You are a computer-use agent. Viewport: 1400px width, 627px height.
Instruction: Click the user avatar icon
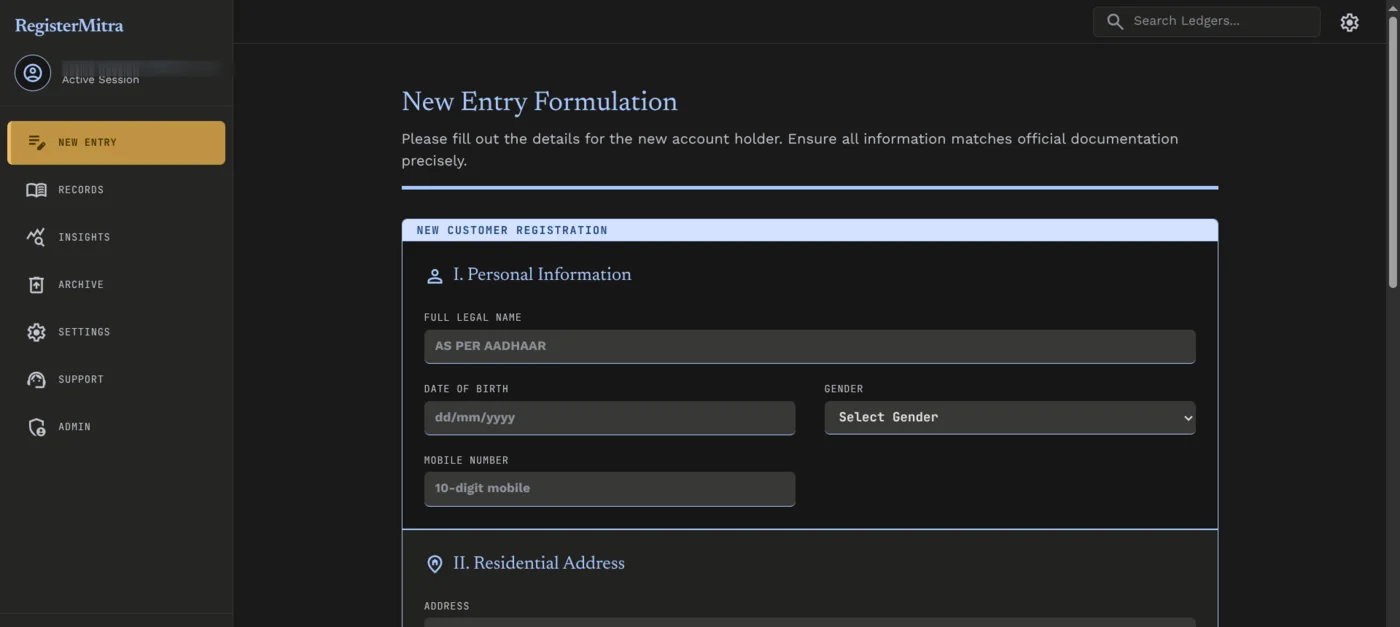pos(32,73)
